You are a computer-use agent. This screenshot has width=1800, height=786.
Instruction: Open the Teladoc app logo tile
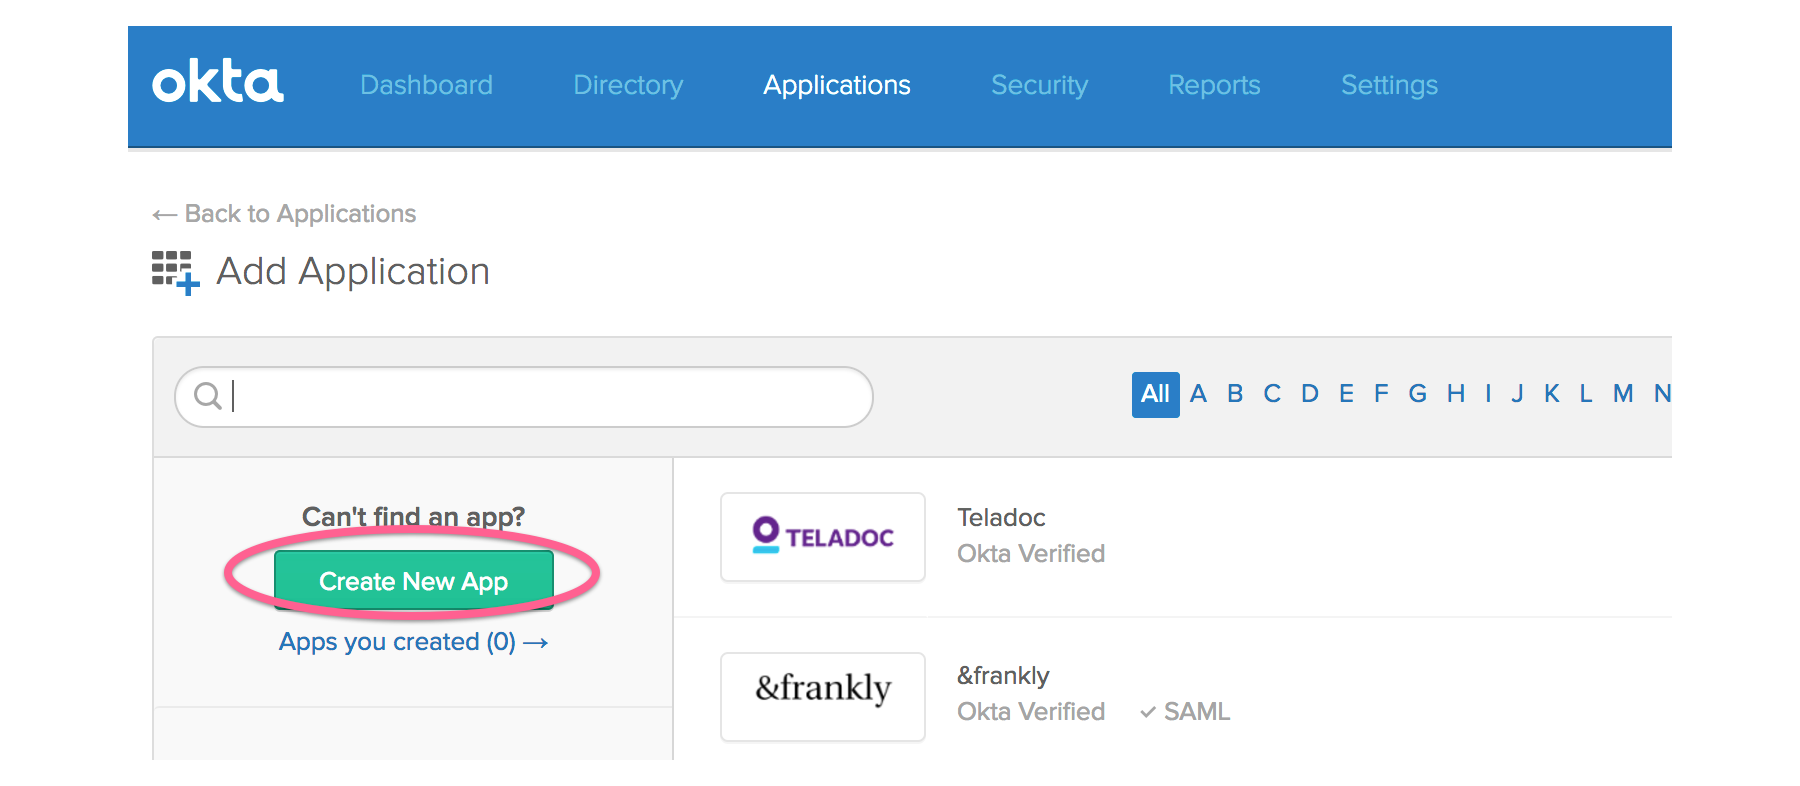822,537
